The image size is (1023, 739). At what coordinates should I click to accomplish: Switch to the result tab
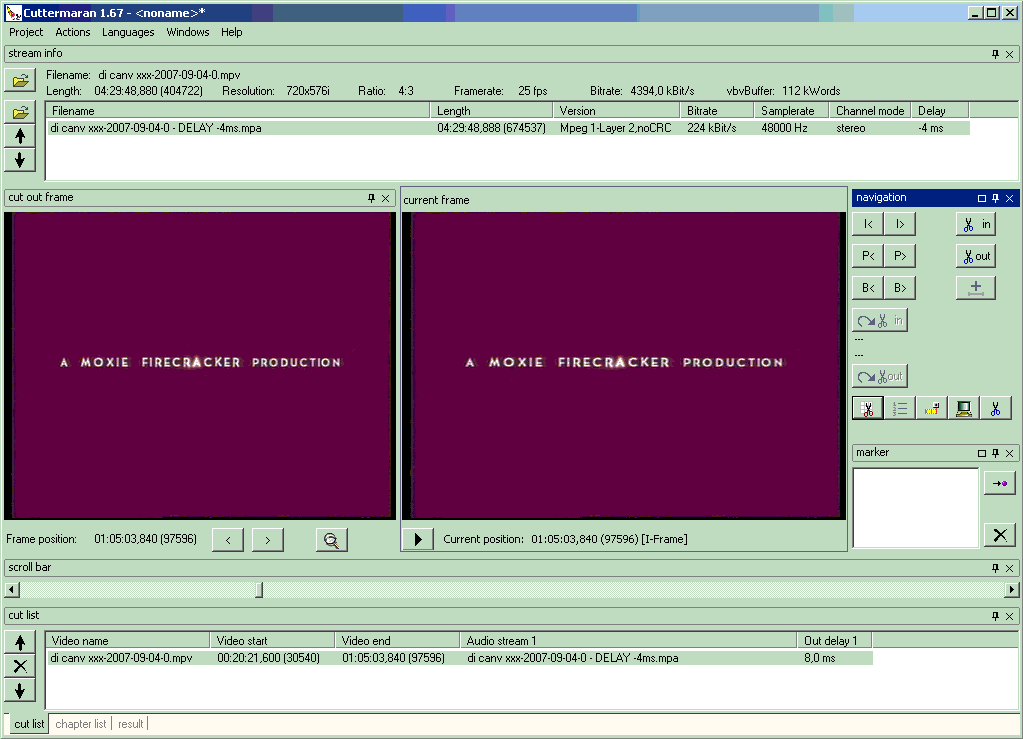130,724
